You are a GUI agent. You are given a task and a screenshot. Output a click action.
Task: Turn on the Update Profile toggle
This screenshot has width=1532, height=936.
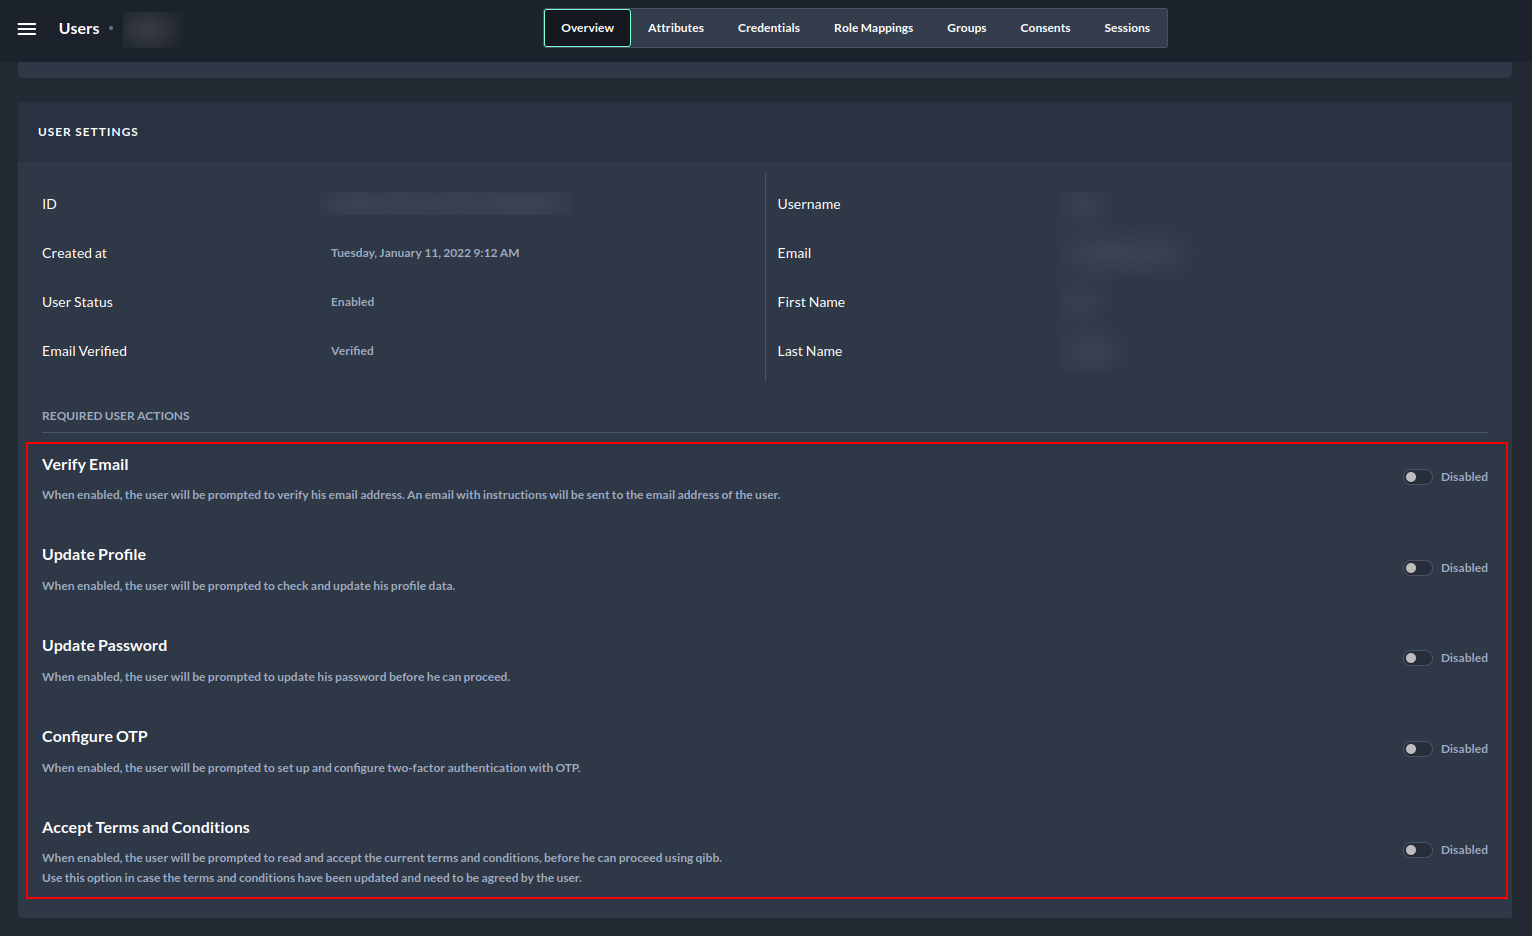(1417, 568)
